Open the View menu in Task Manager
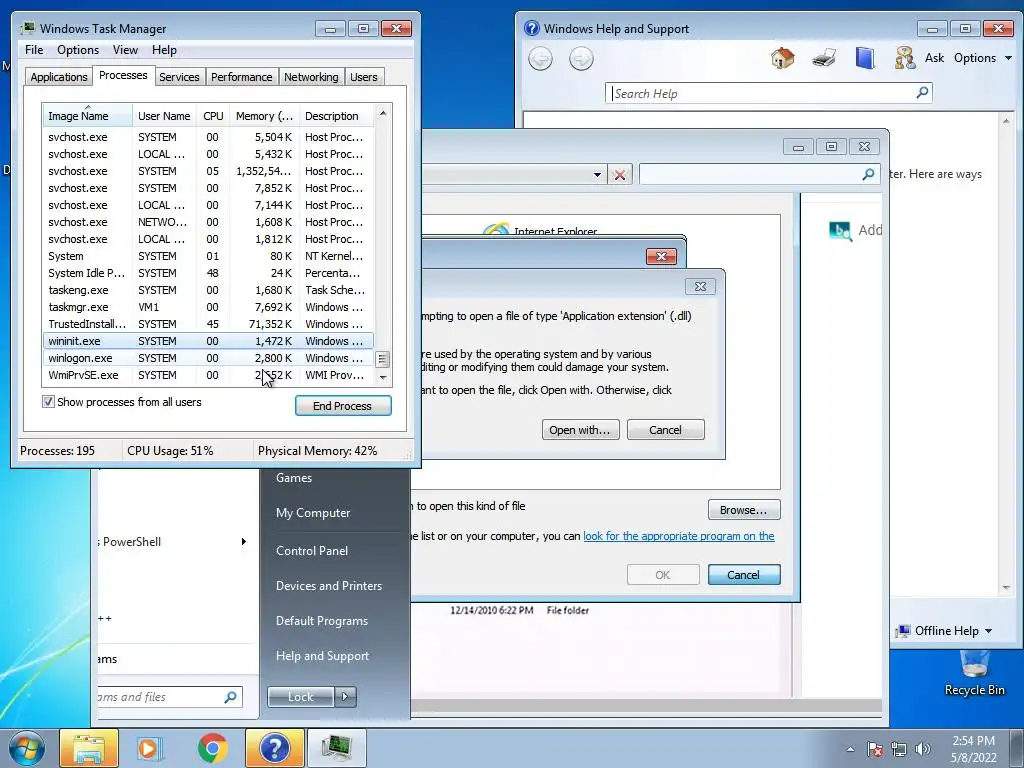The image size is (1024, 768). click(125, 50)
